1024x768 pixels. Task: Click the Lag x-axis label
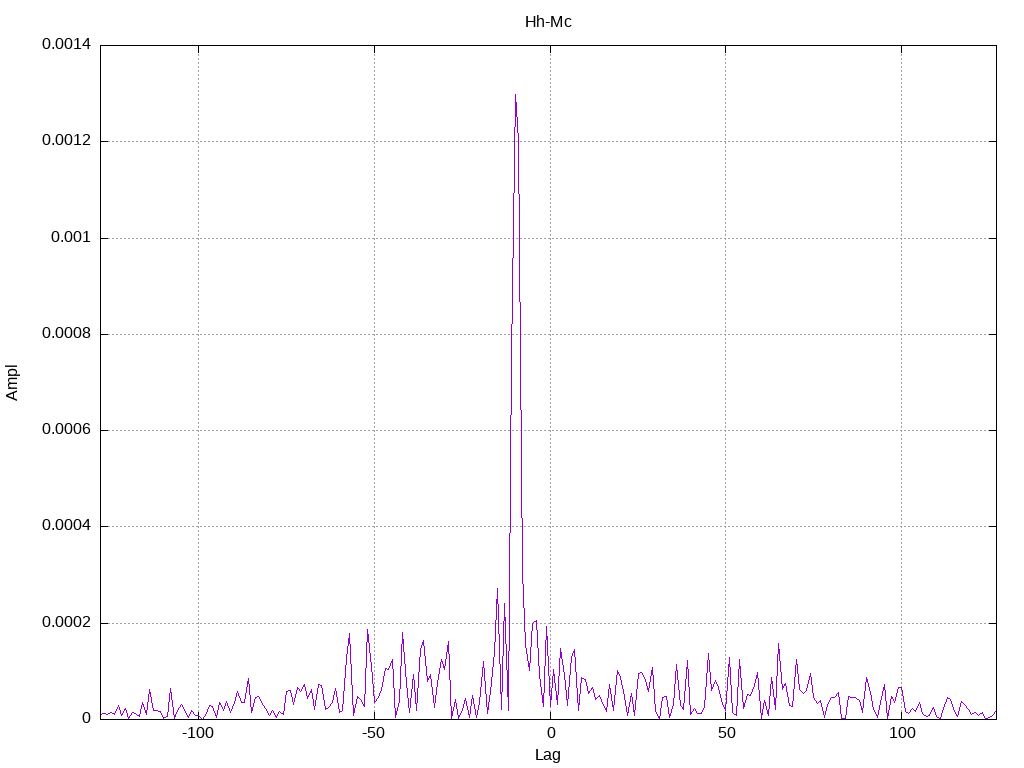coord(547,755)
